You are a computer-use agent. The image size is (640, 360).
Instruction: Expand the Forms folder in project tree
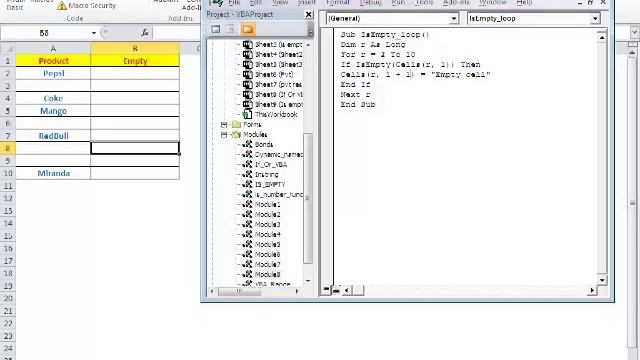tap(224, 124)
